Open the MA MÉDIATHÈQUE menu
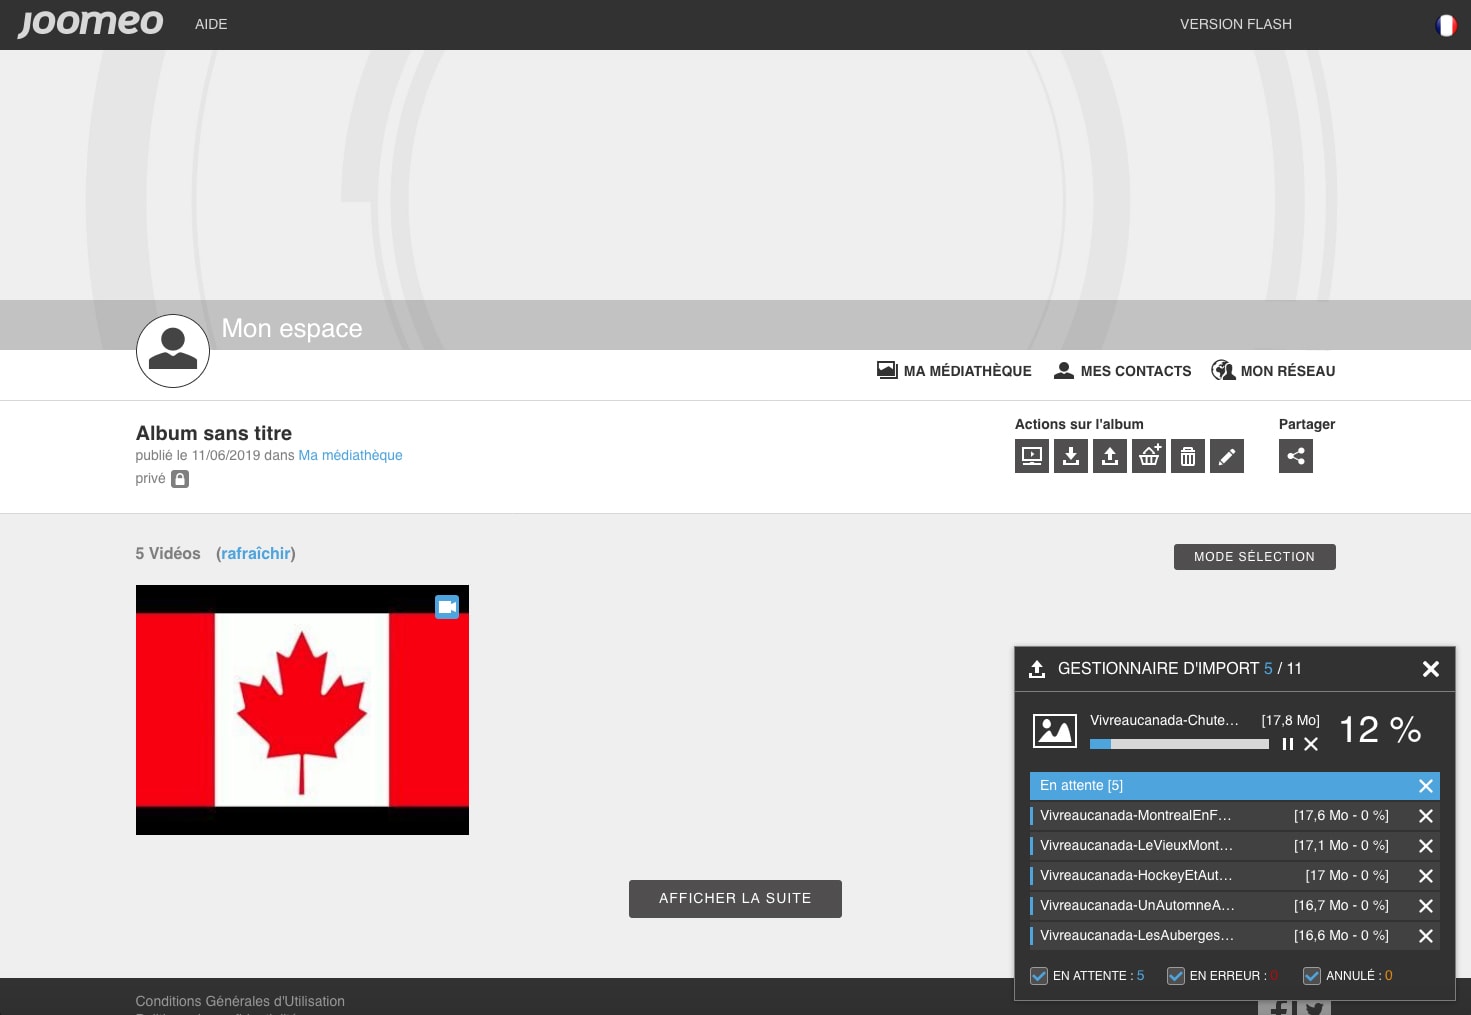1471x1015 pixels. pyautogui.click(x=954, y=371)
